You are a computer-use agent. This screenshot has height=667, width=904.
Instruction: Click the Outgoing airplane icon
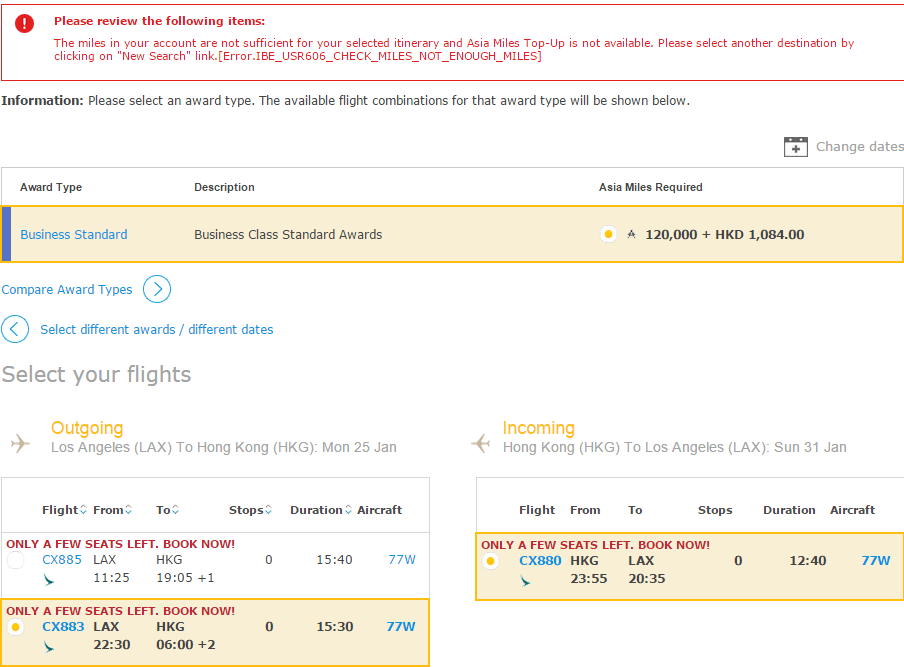[20, 443]
